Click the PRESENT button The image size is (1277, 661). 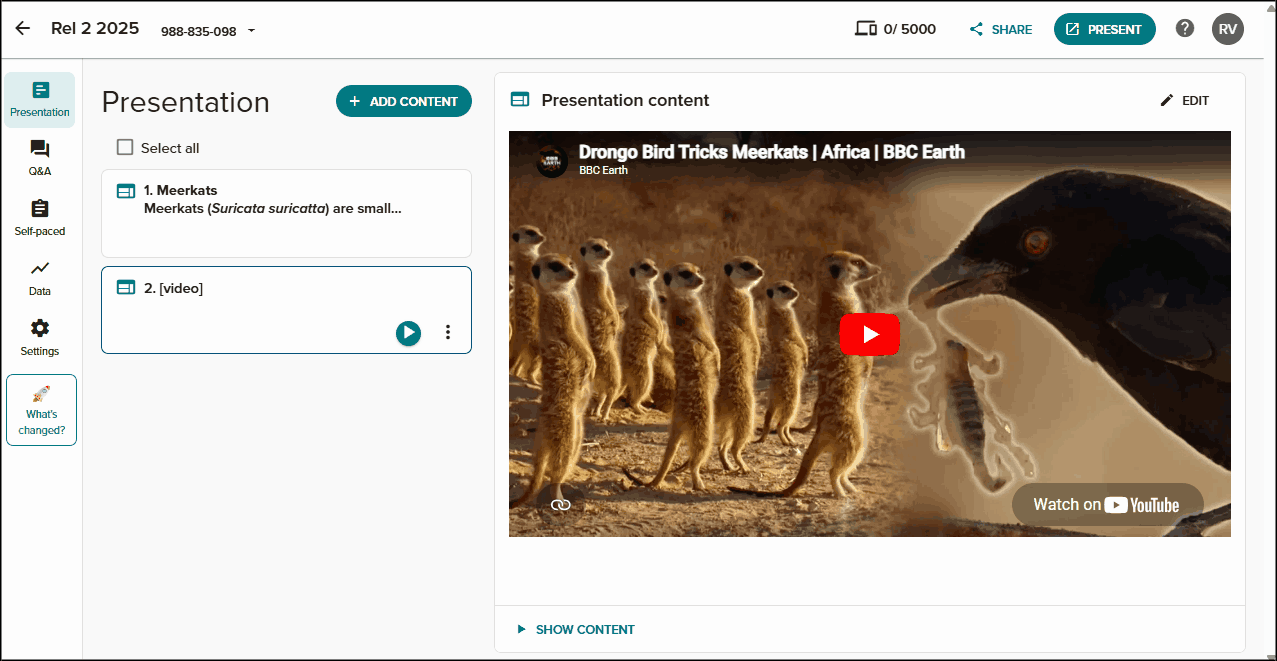(1104, 29)
